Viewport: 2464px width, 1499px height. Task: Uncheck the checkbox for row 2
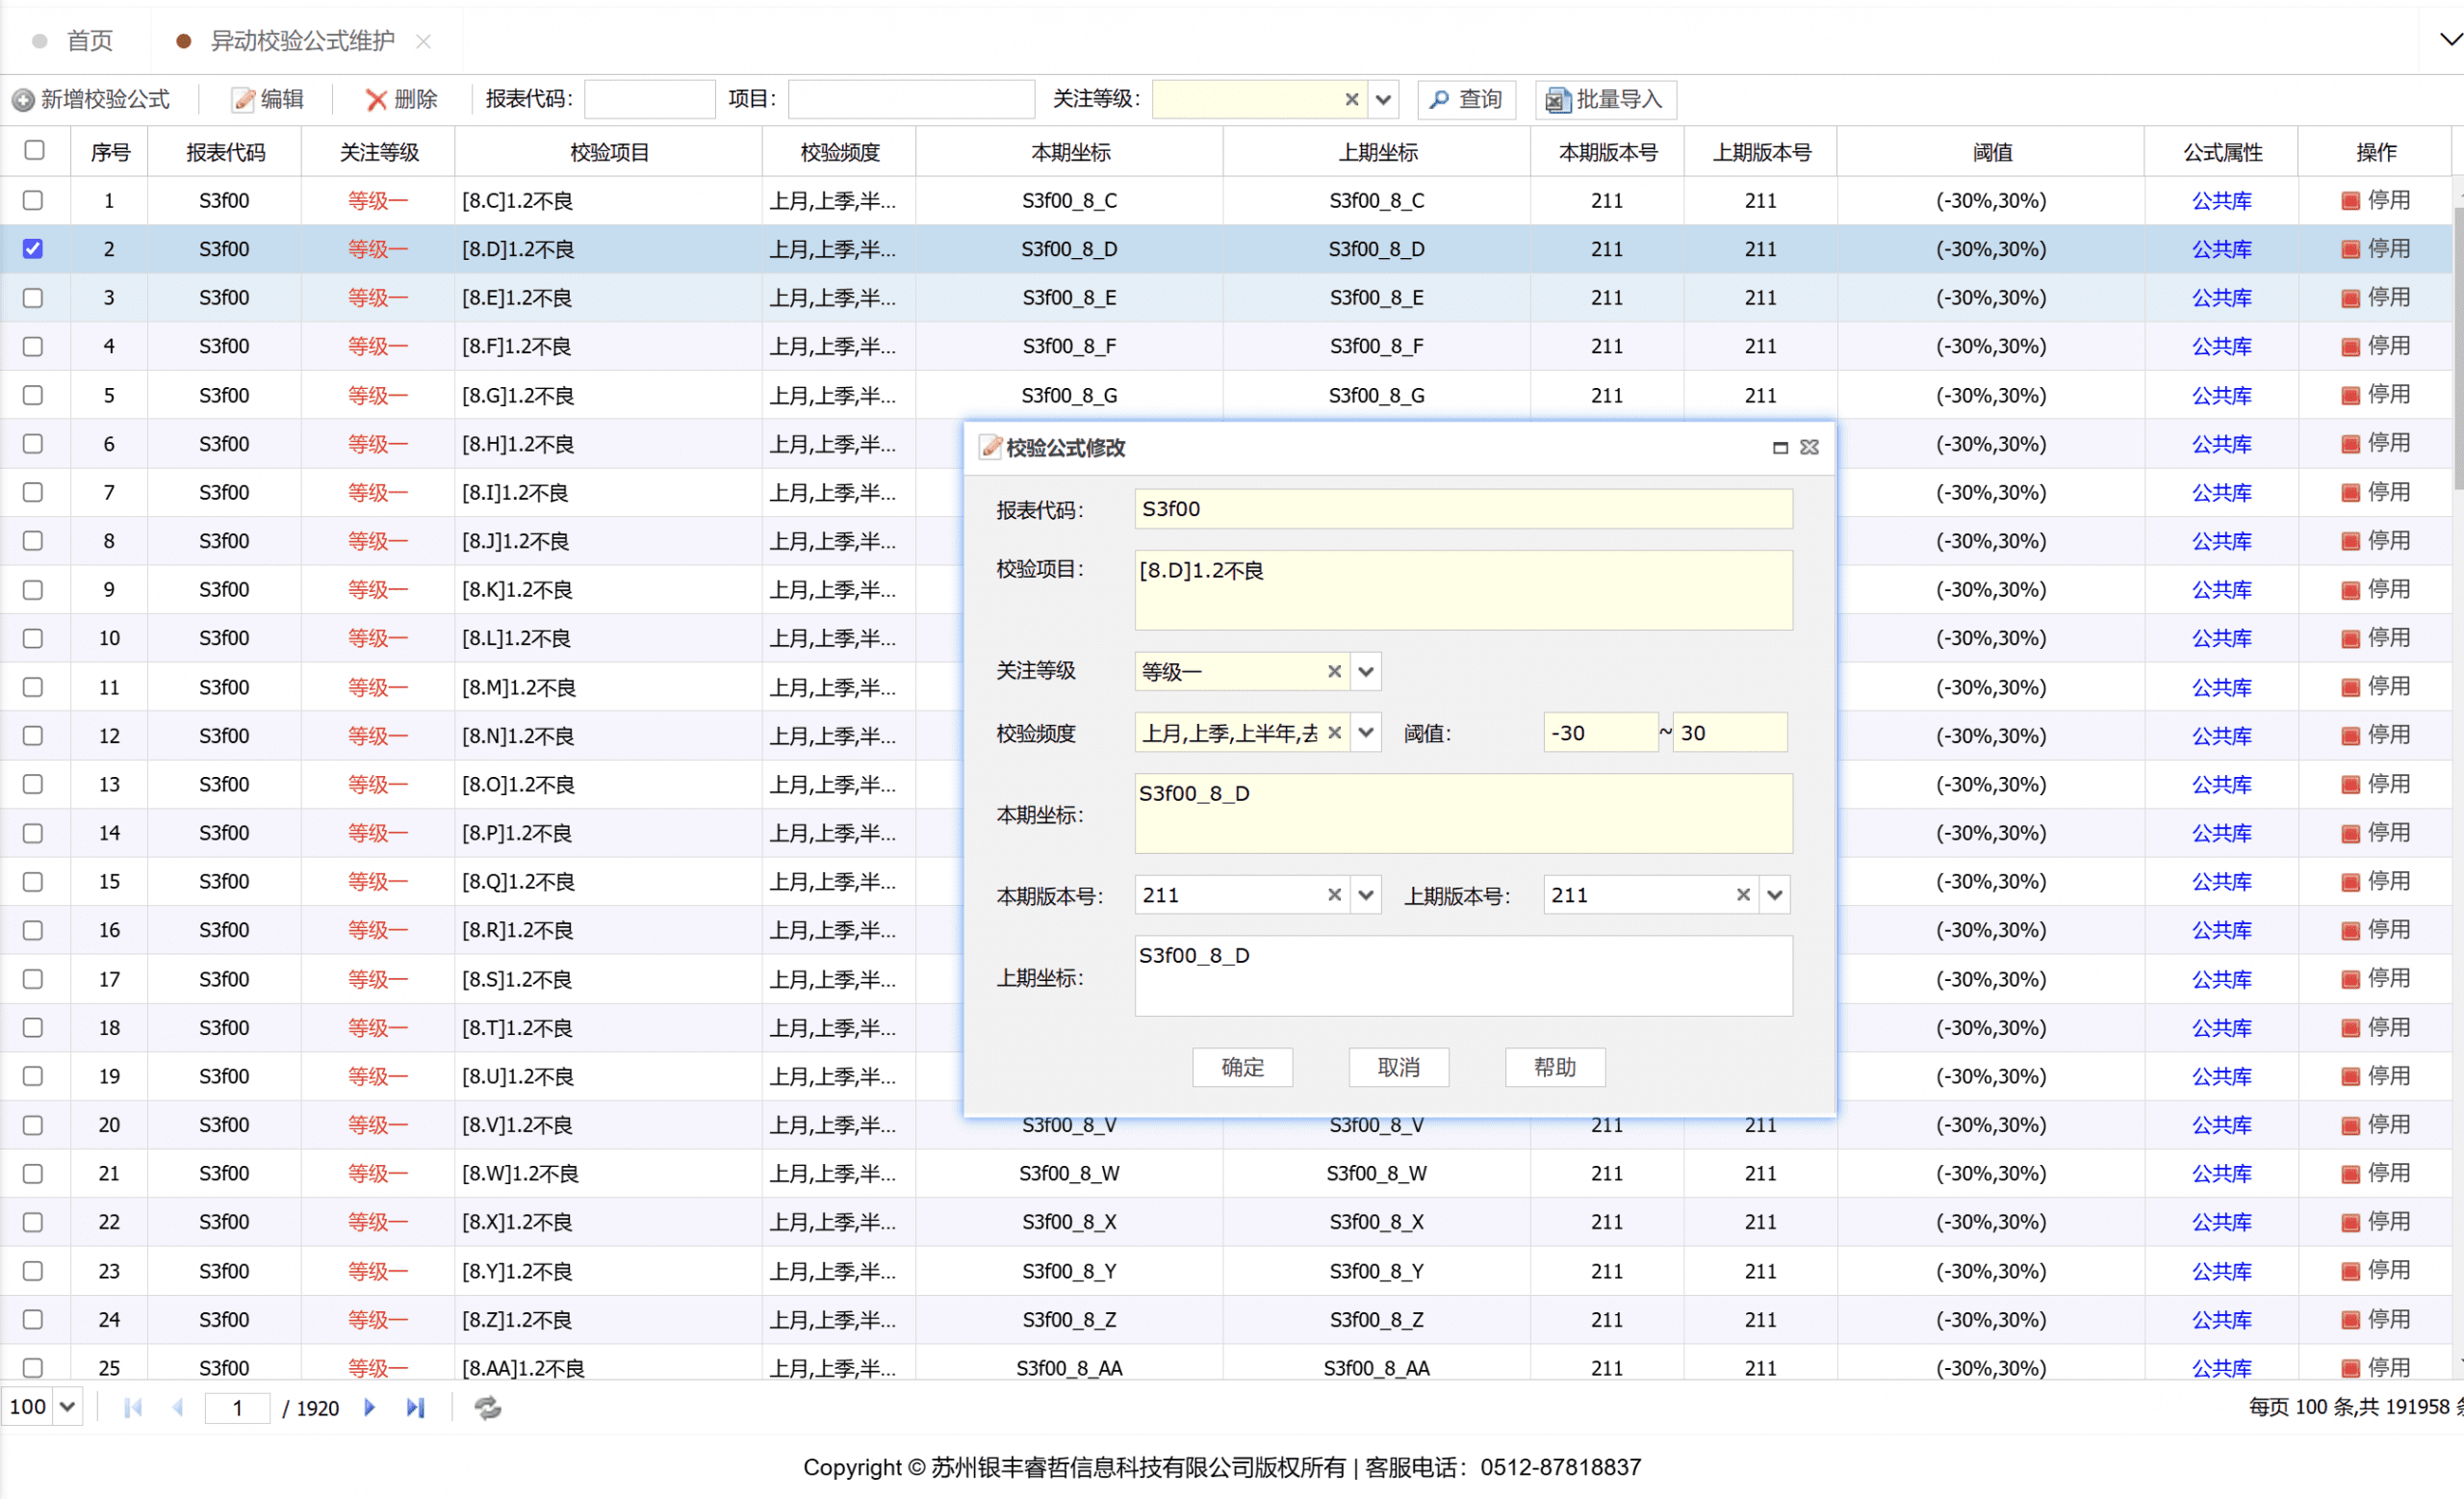[x=33, y=249]
